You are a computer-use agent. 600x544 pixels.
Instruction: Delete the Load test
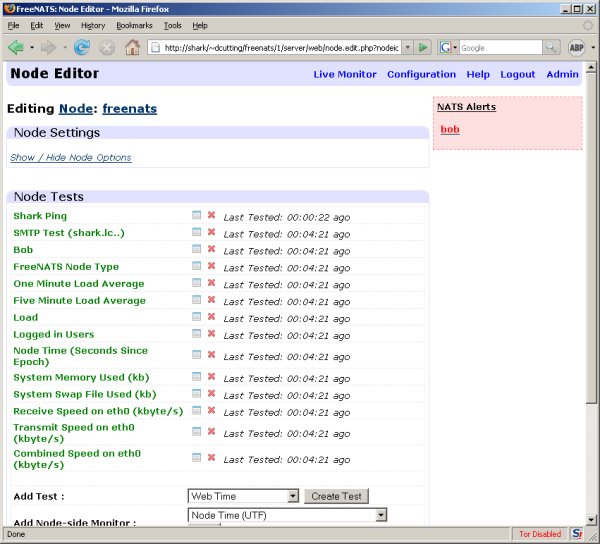(x=211, y=316)
